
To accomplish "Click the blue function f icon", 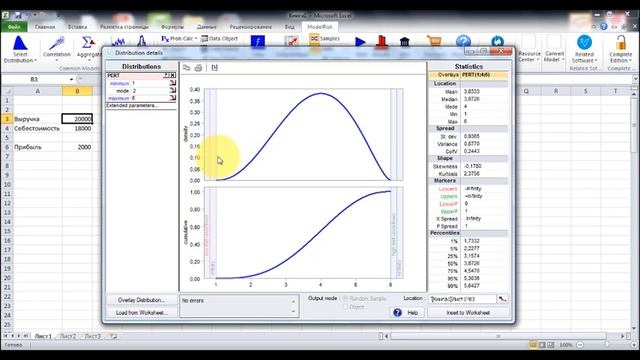I will (258, 41).
